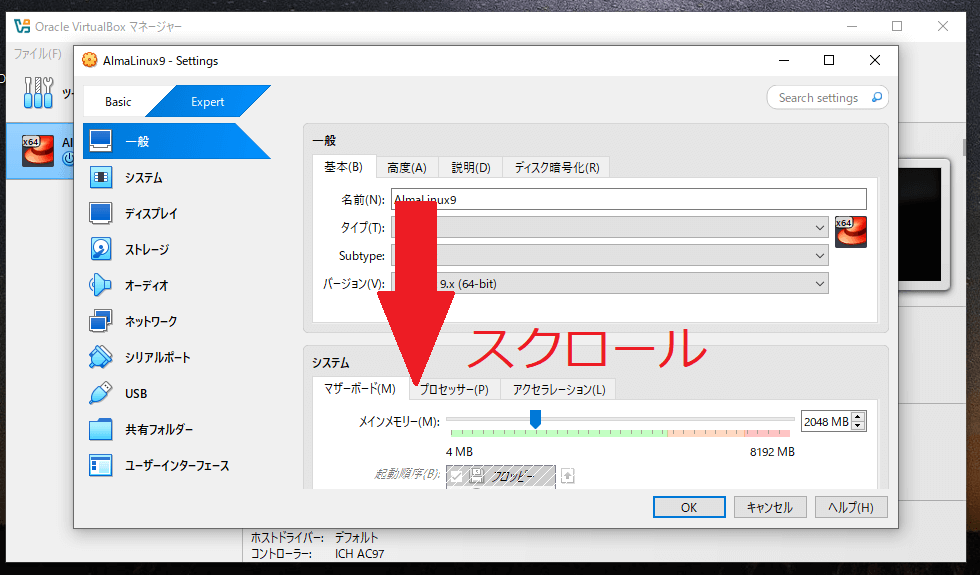Select the 基本(B) tab
Screen dimensions: 980x575
tap(344, 167)
